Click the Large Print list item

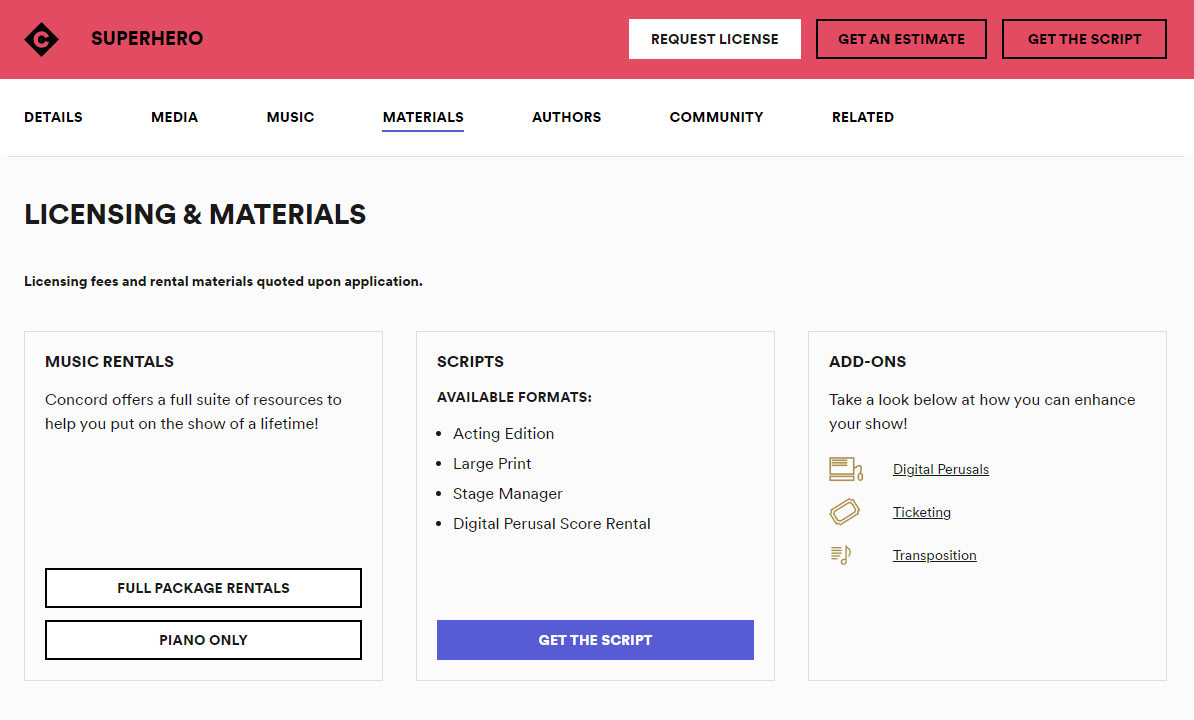point(492,464)
